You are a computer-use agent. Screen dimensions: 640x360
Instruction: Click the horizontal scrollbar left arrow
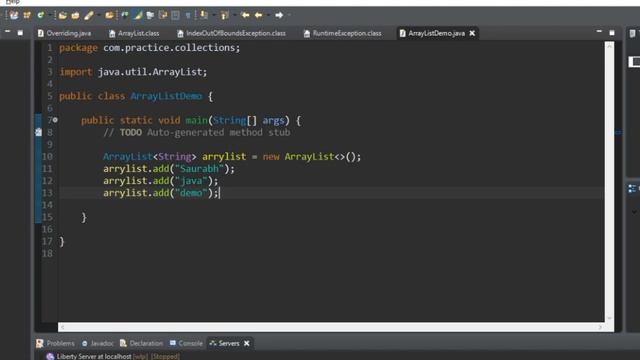(x=62, y=327)
